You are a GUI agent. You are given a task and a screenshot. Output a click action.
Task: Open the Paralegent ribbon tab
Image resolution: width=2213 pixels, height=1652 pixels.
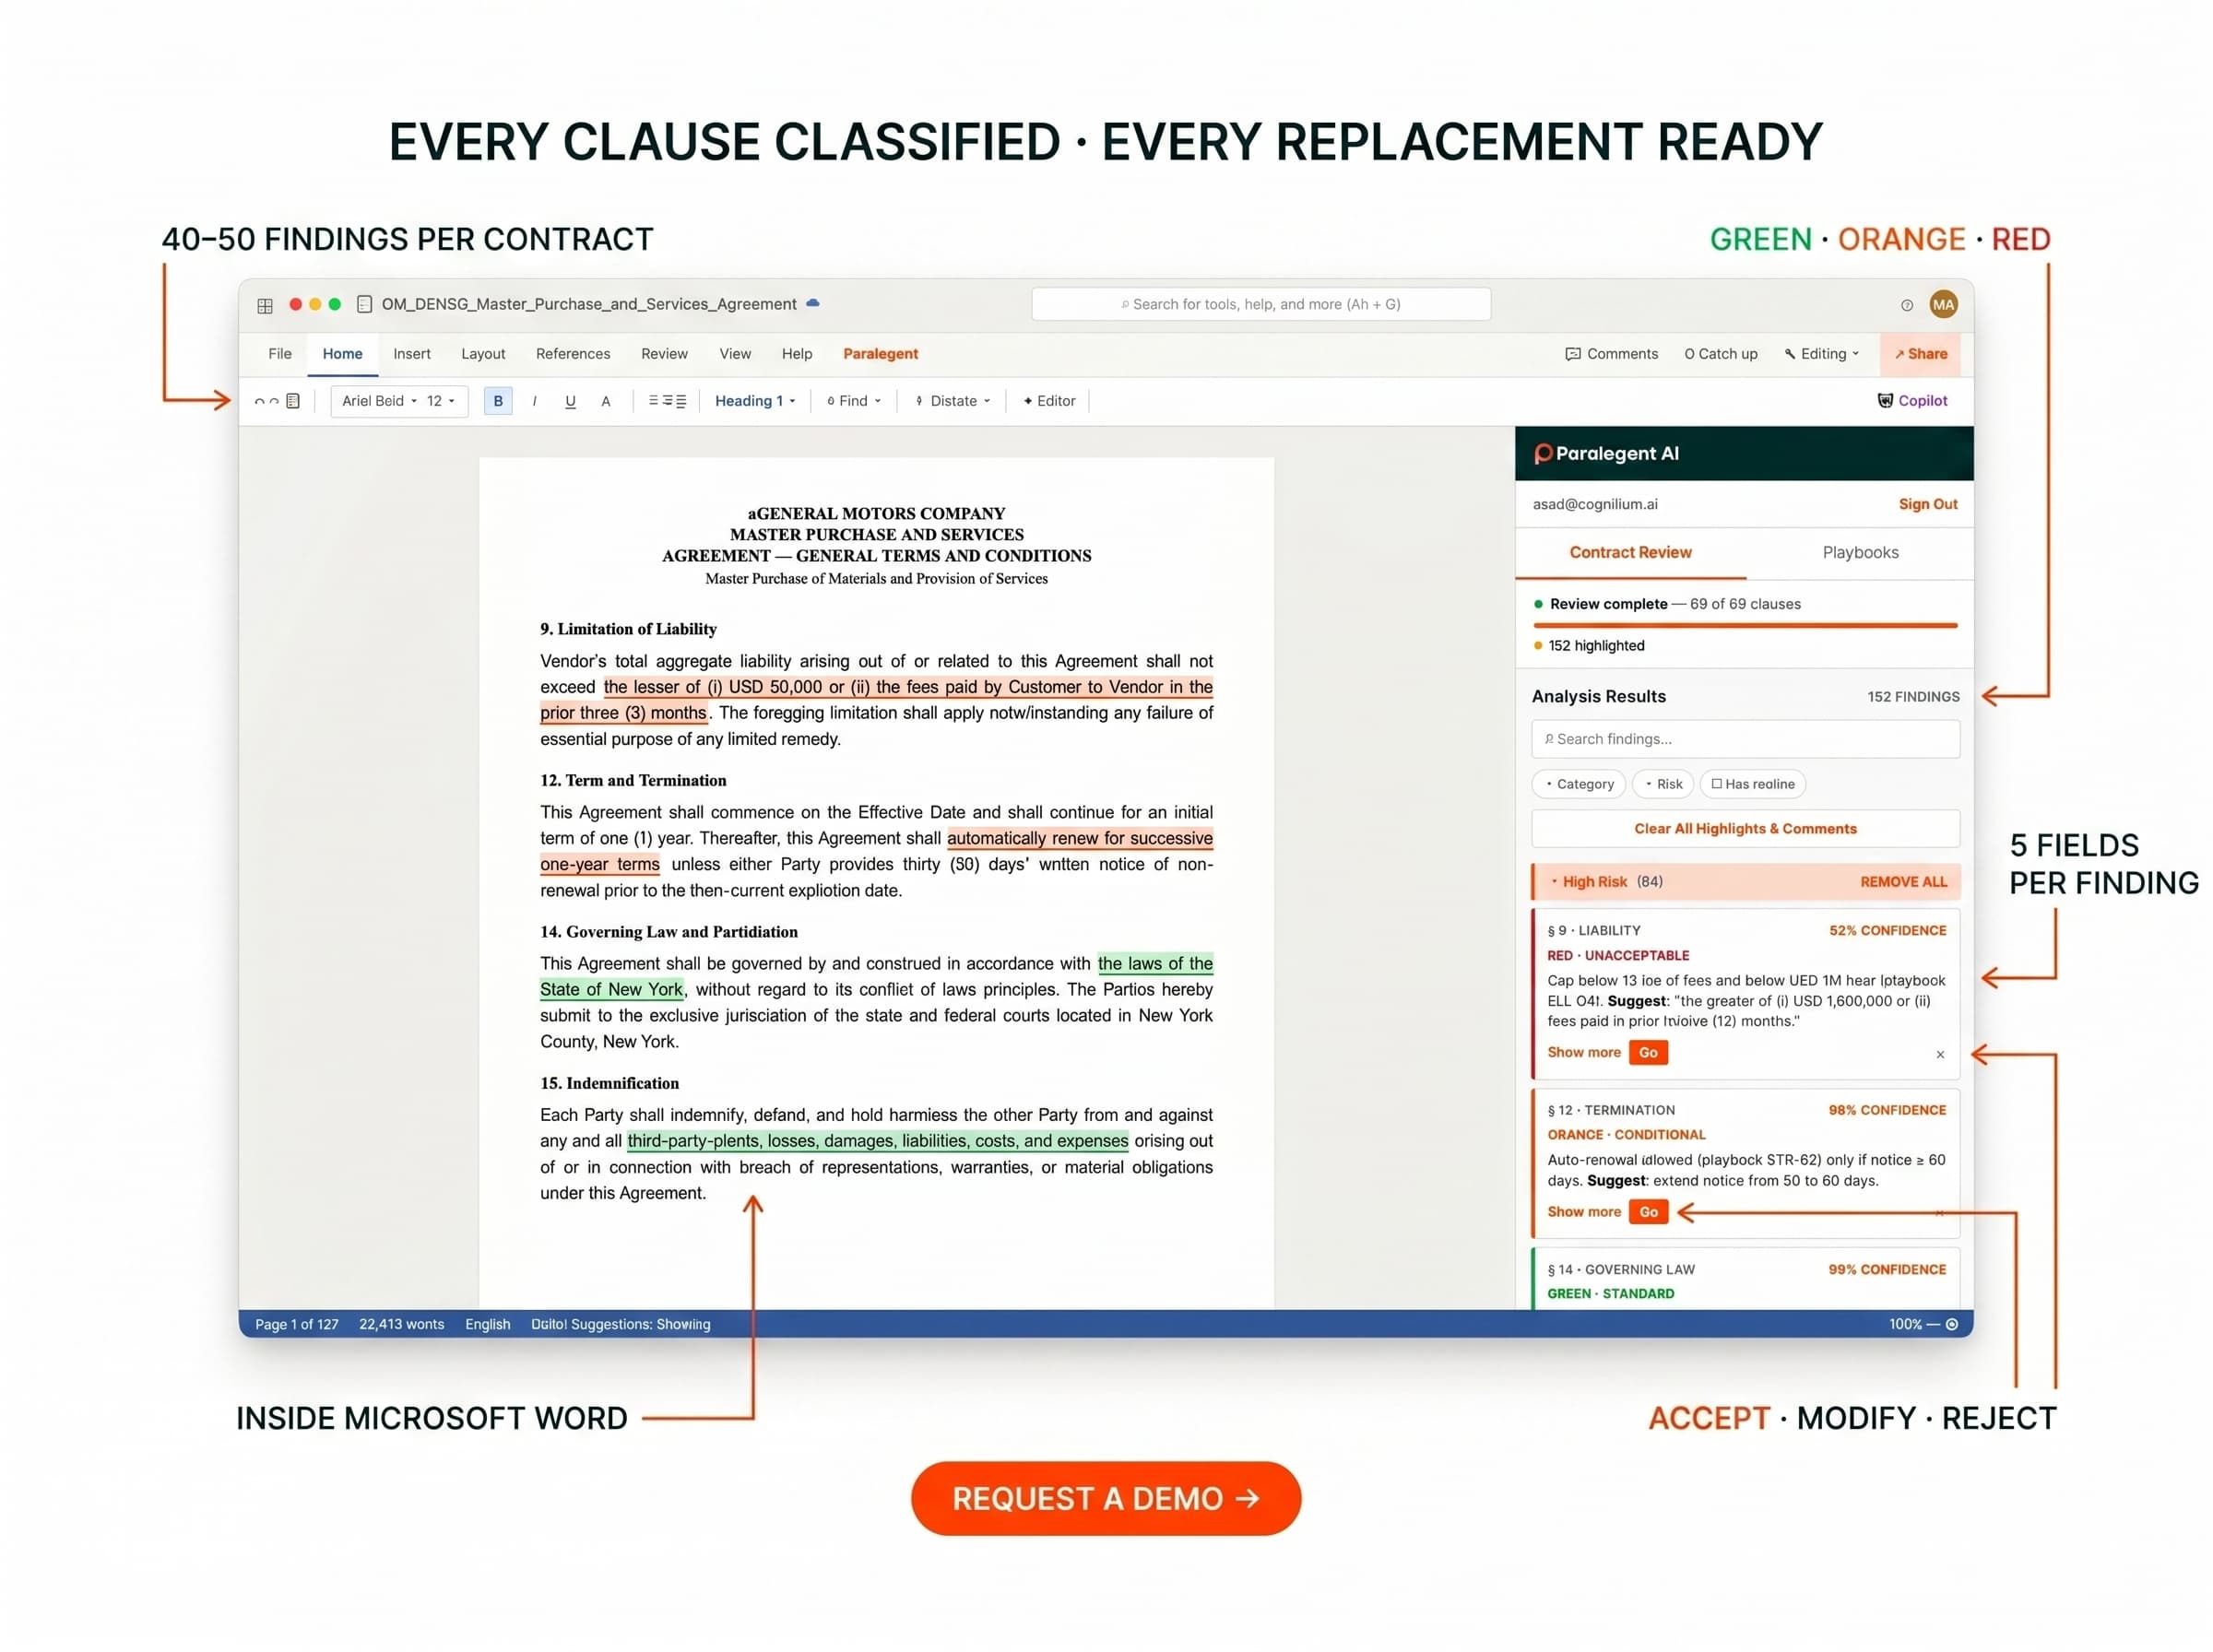(880, 354)
